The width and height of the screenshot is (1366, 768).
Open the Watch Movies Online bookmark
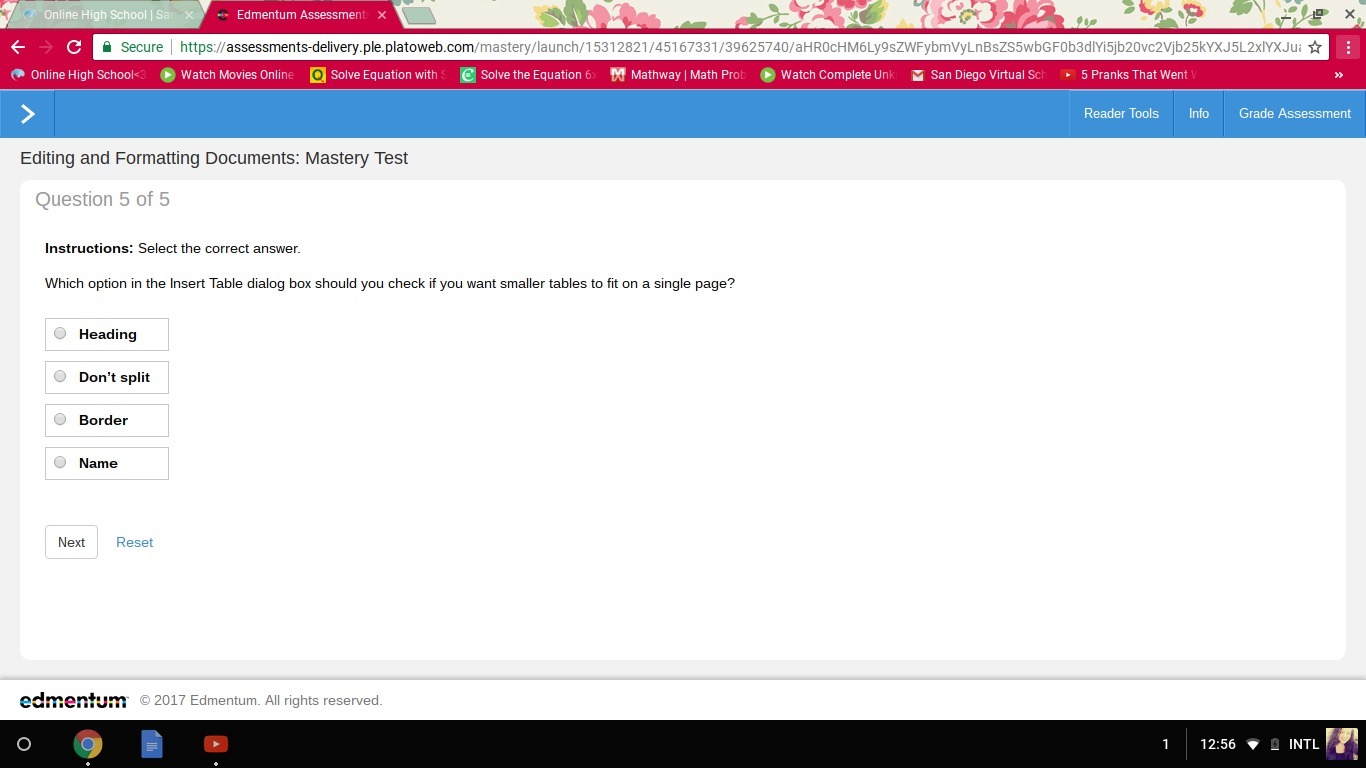point(227,74)
